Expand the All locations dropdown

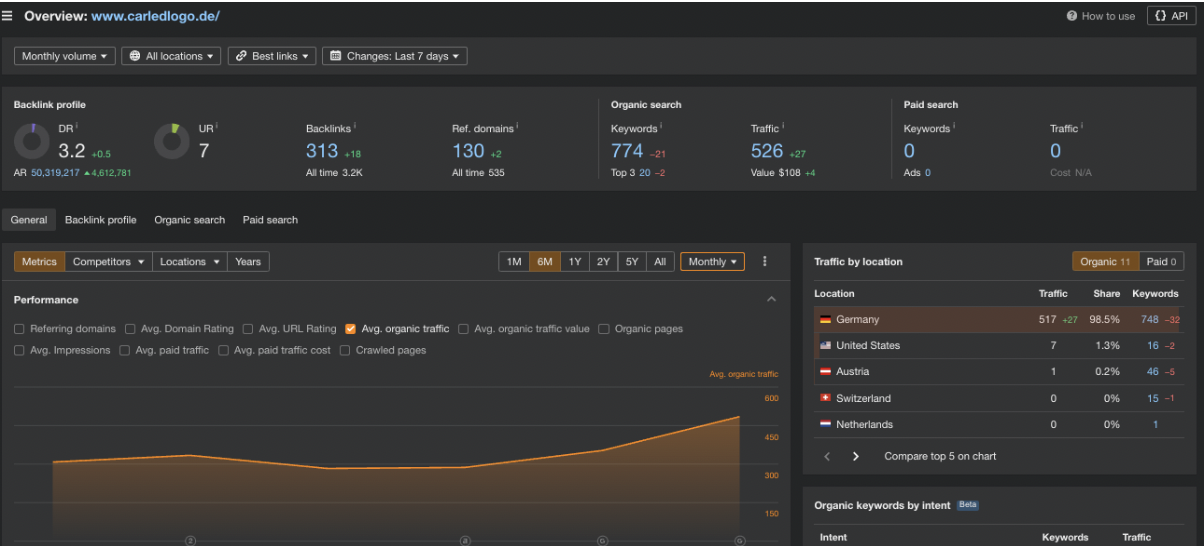point(172,56)
